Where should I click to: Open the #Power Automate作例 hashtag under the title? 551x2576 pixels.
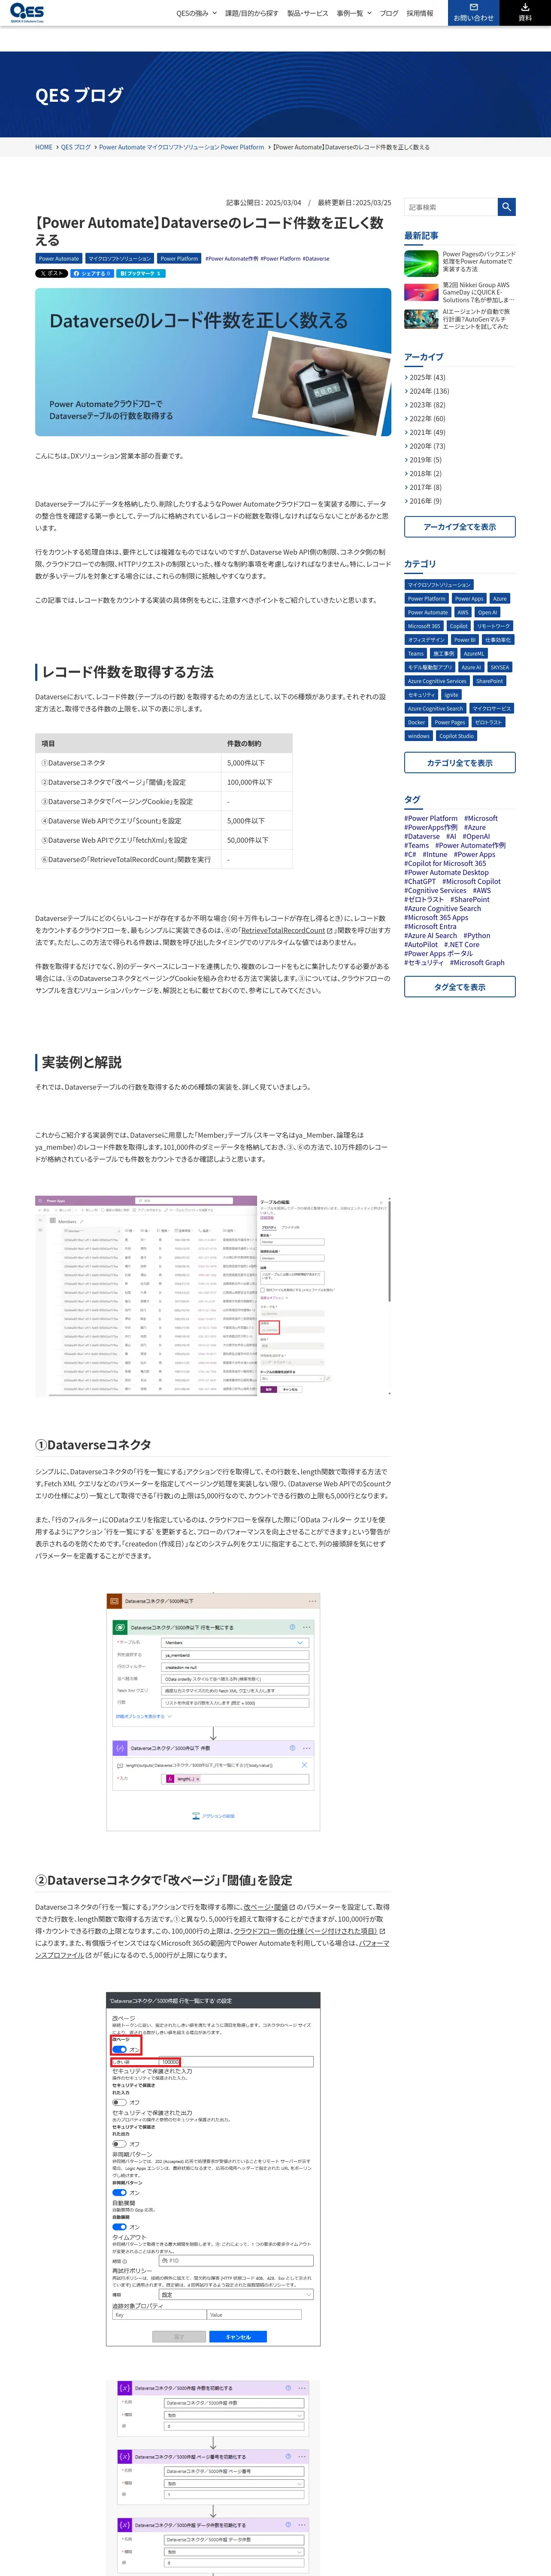click(232, 258)
